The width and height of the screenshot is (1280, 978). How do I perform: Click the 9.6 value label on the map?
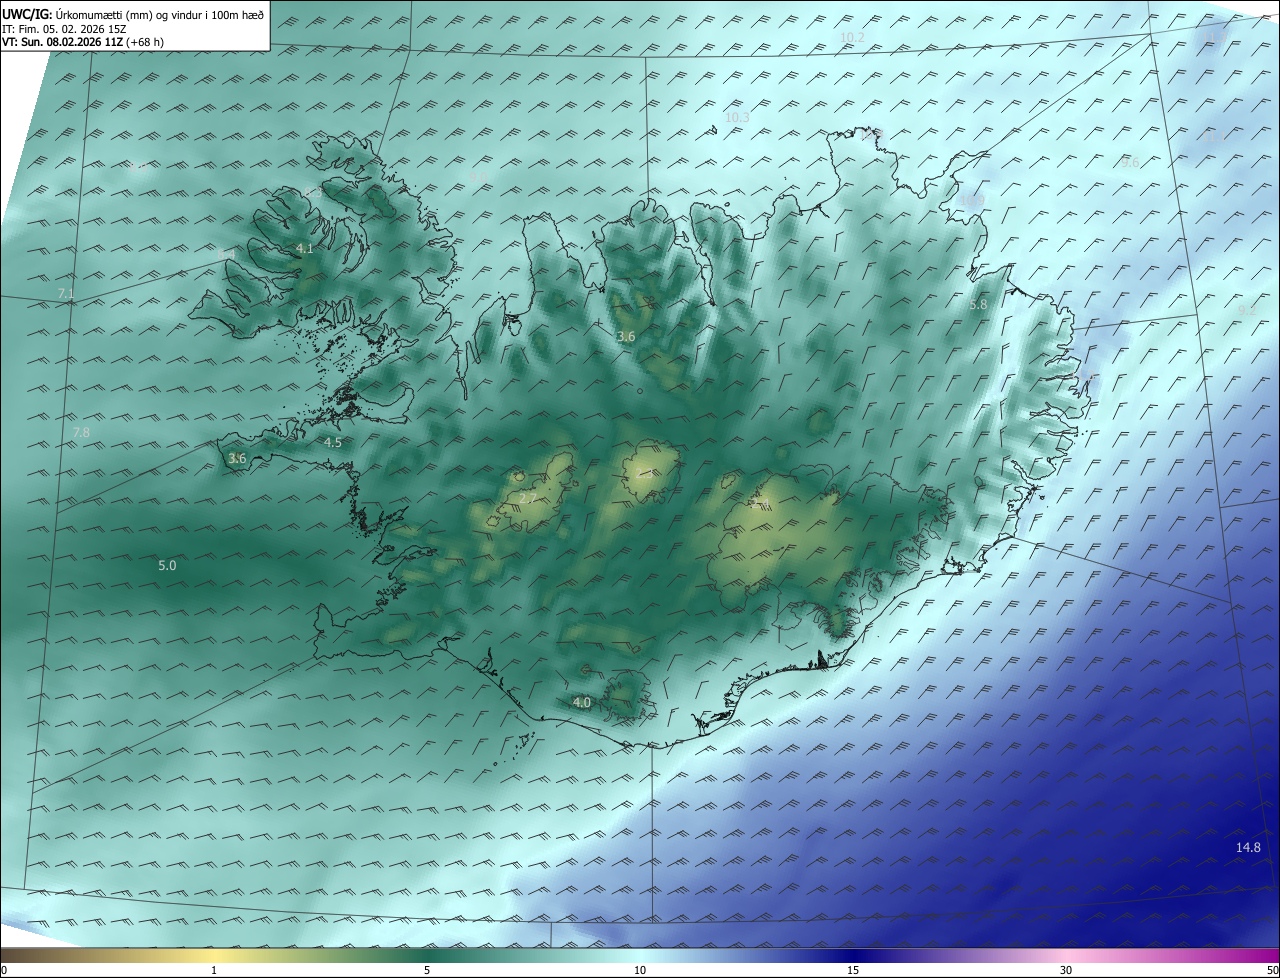(1130, 162)
